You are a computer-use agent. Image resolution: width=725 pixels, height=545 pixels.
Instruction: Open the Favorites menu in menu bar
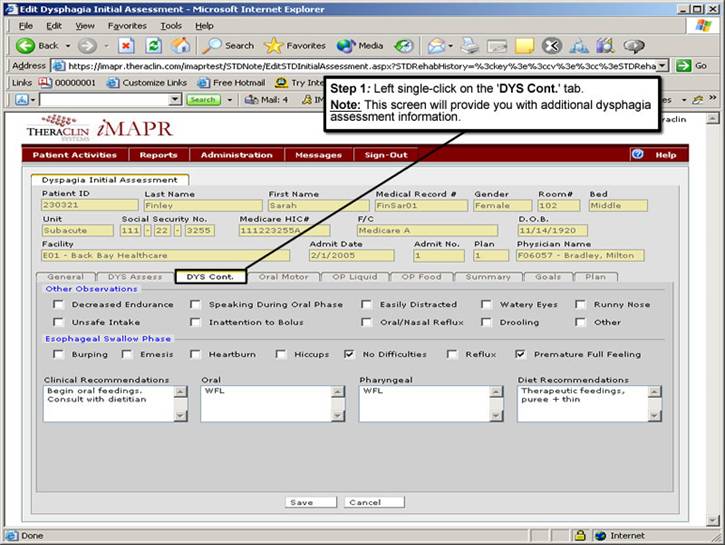point(126,25)
